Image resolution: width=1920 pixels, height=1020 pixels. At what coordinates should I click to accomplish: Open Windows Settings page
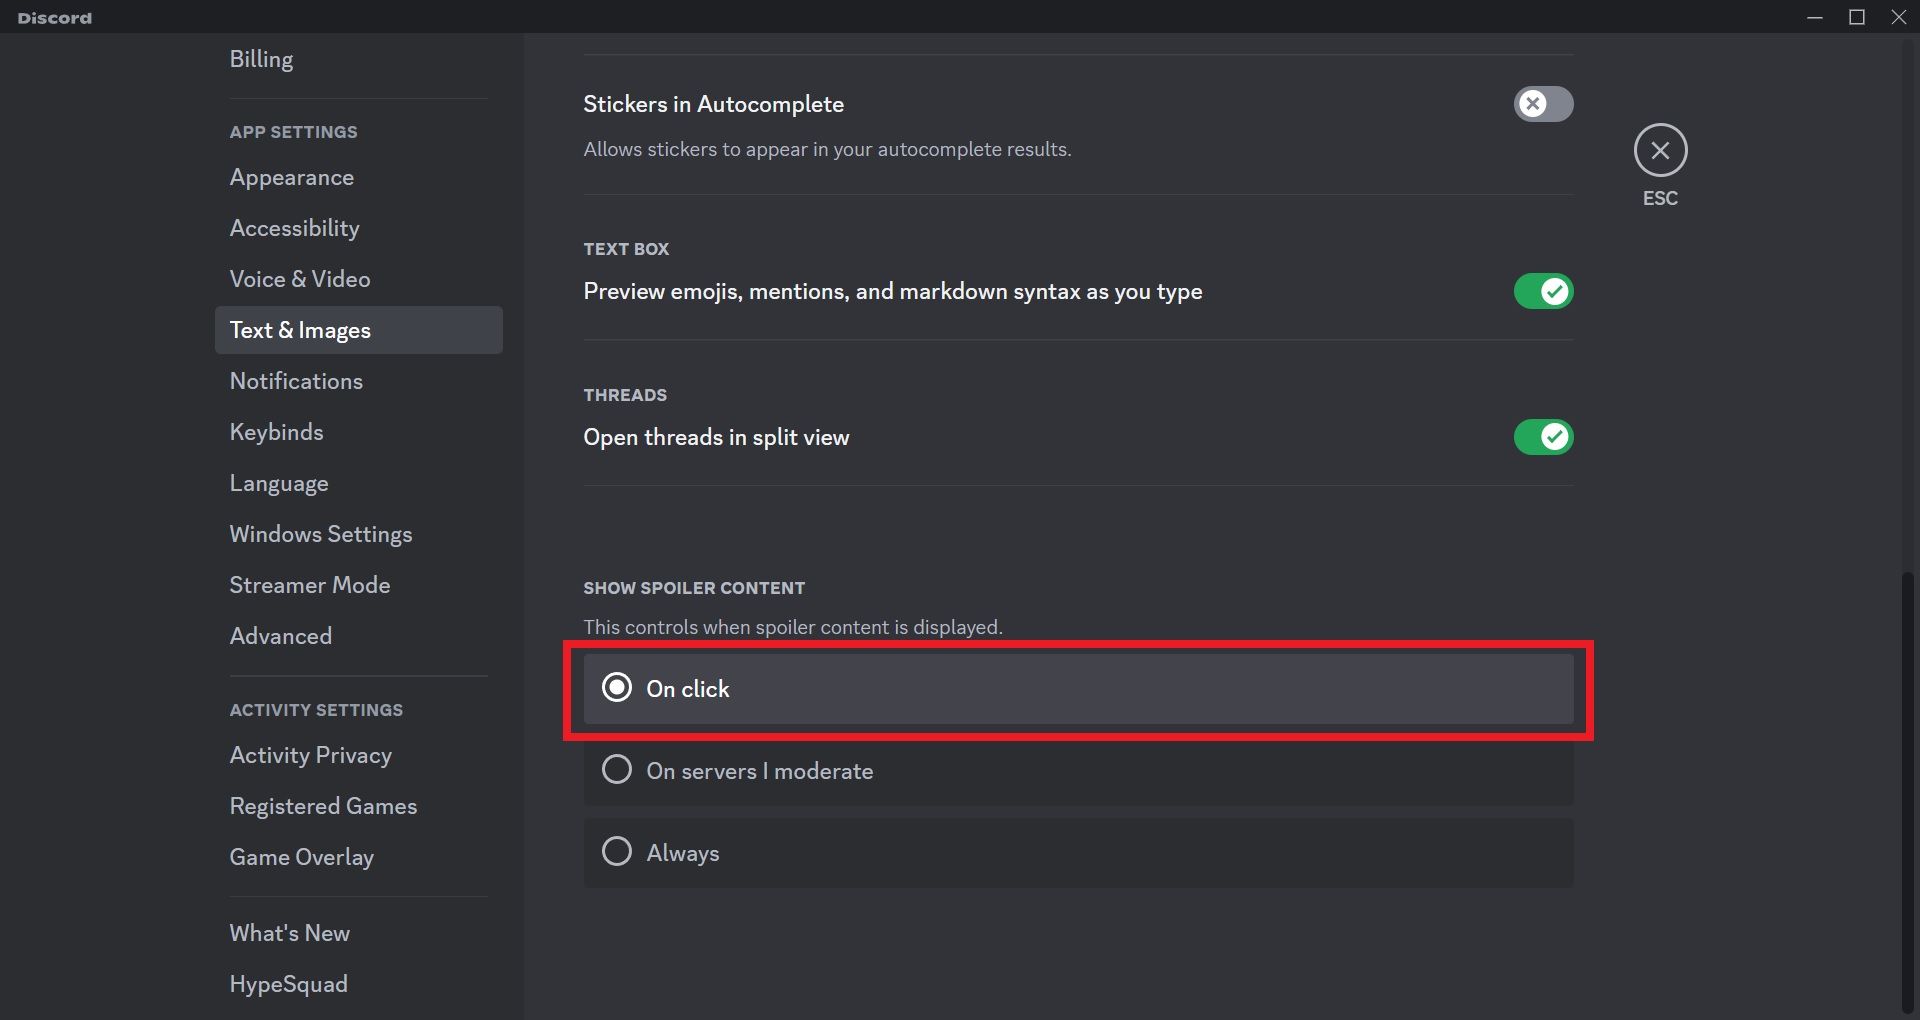320,534
